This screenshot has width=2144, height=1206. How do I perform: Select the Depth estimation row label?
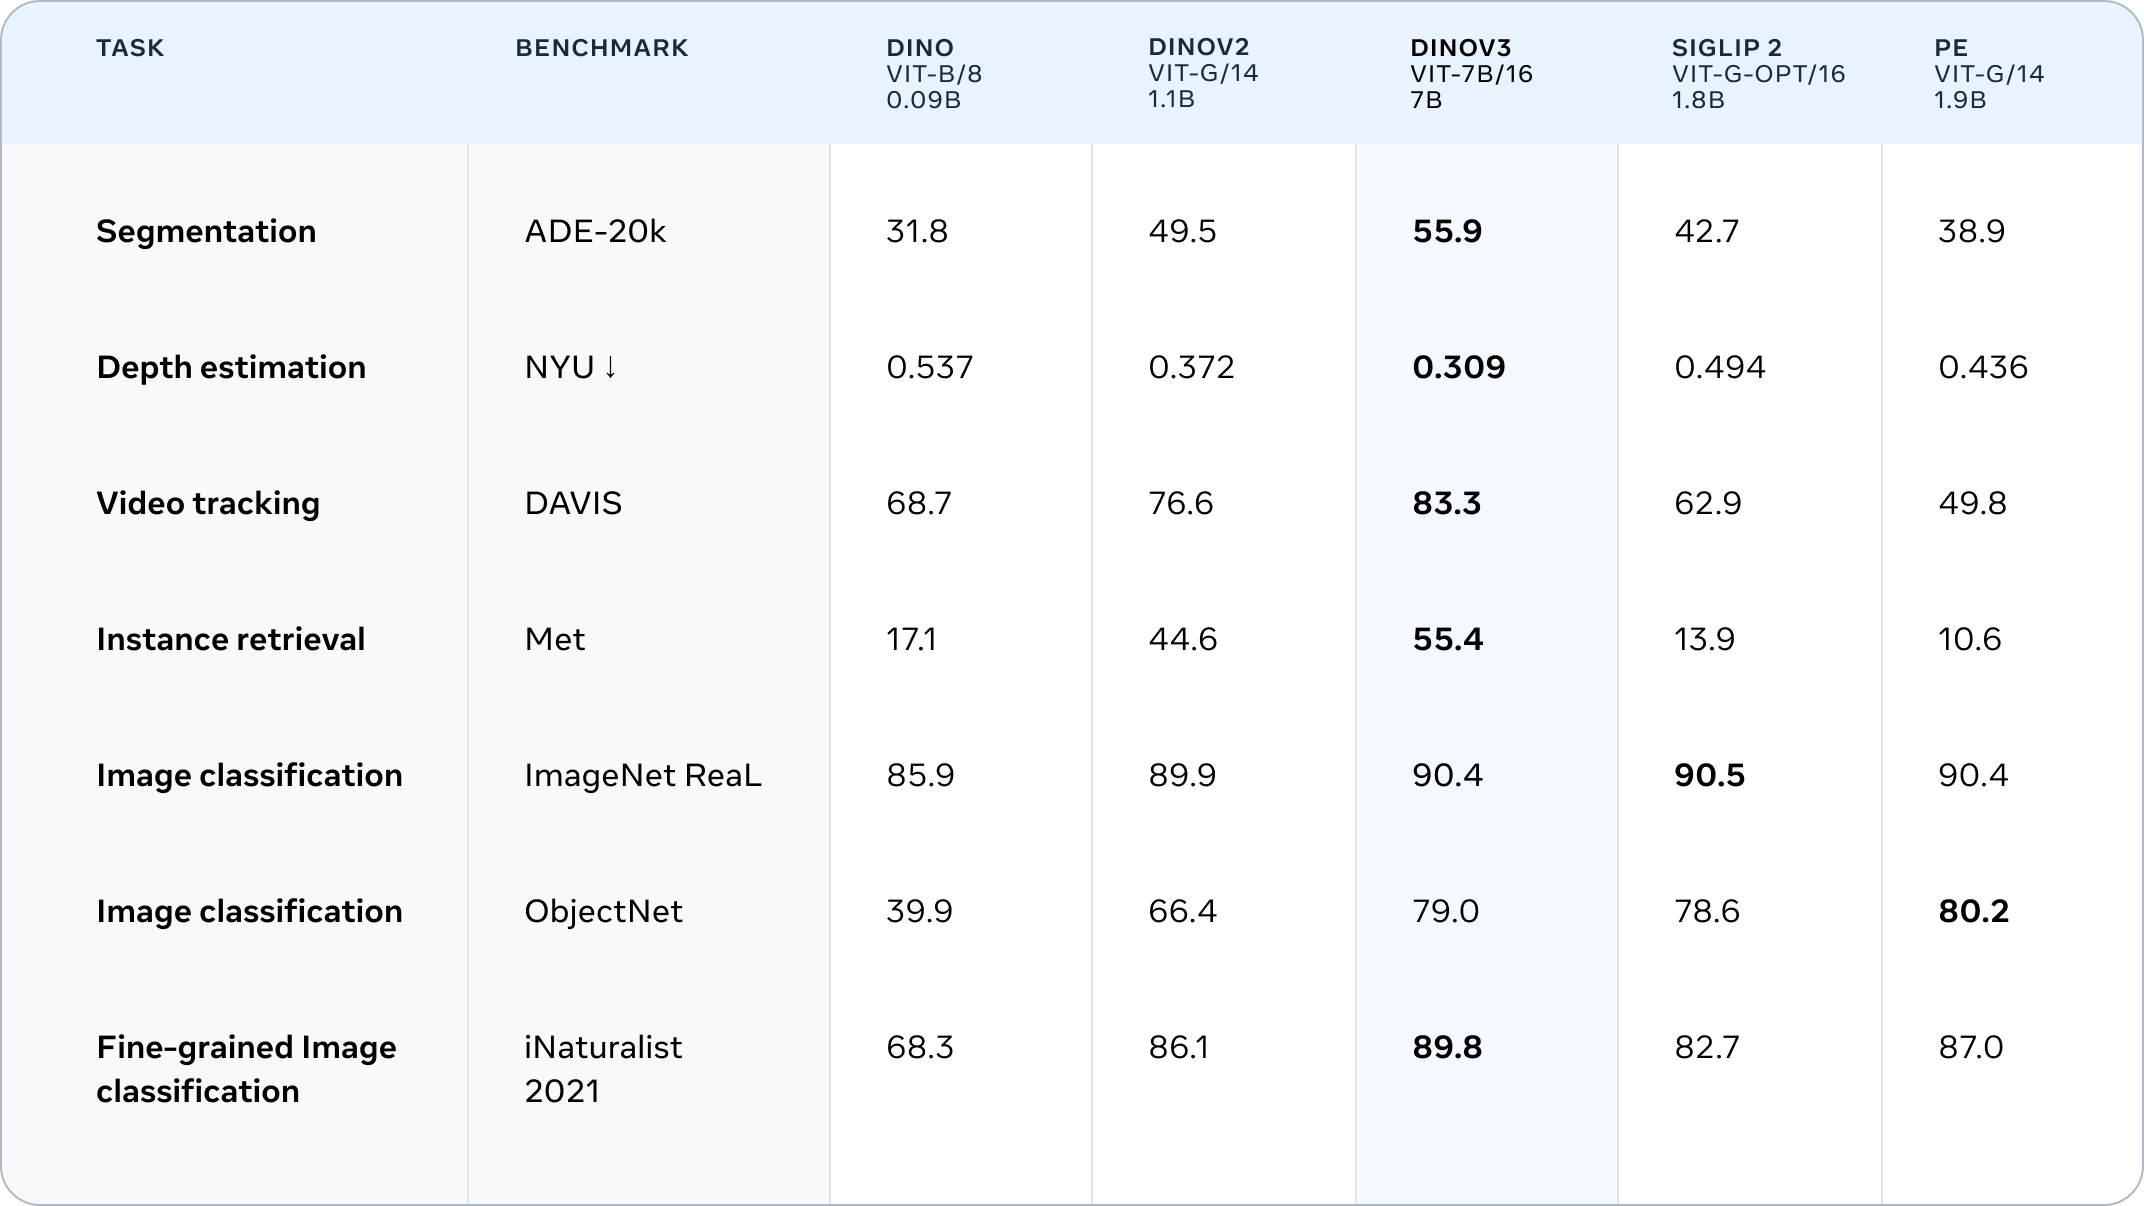pyautogui.click(x=231, y=368)
